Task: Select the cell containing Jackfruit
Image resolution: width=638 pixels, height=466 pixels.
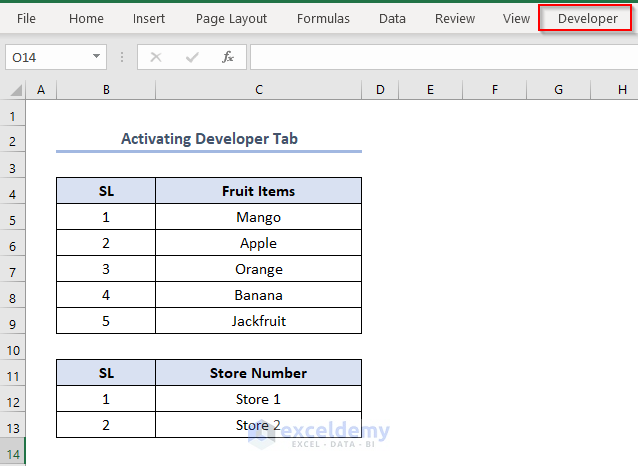Action: (x=258, y=321)
